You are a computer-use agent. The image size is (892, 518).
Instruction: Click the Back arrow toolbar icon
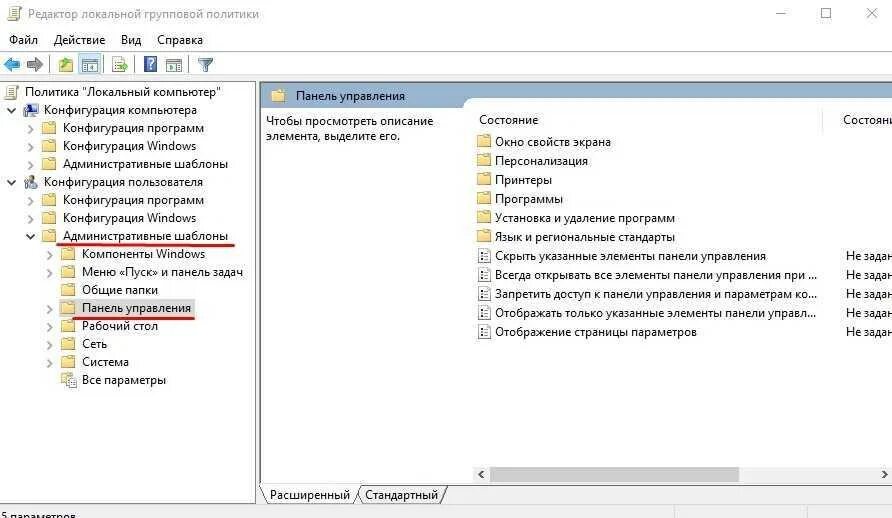click(12, 65)
